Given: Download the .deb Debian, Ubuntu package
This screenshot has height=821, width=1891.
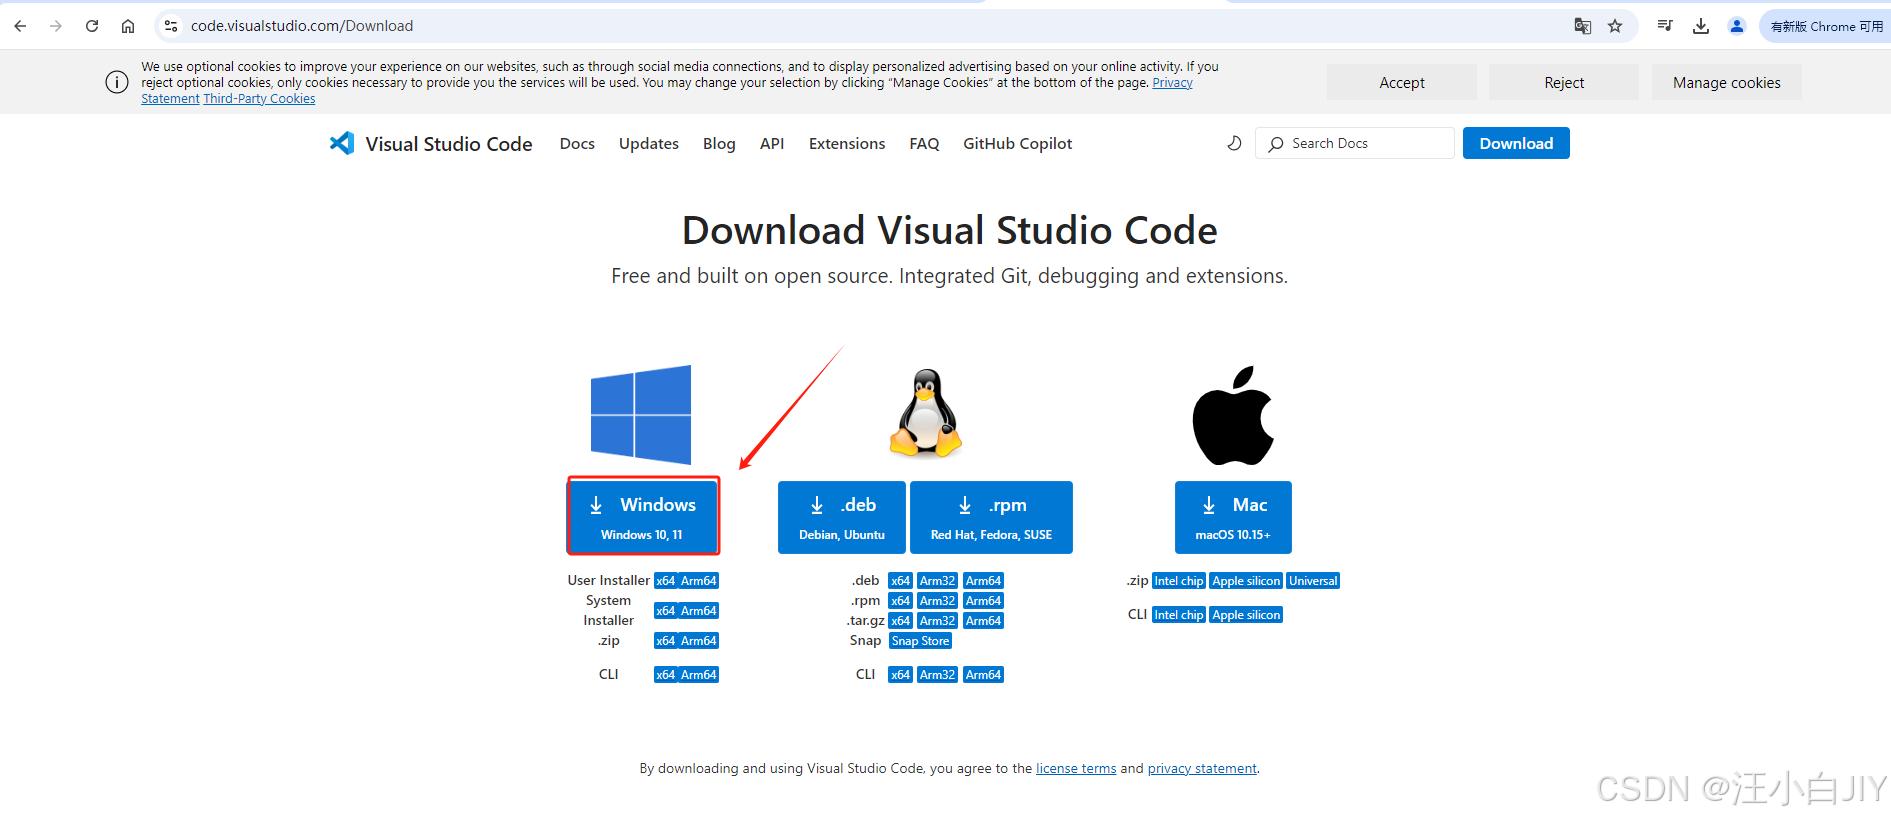Looking at the screenshot, I should (x=842, y=517).
